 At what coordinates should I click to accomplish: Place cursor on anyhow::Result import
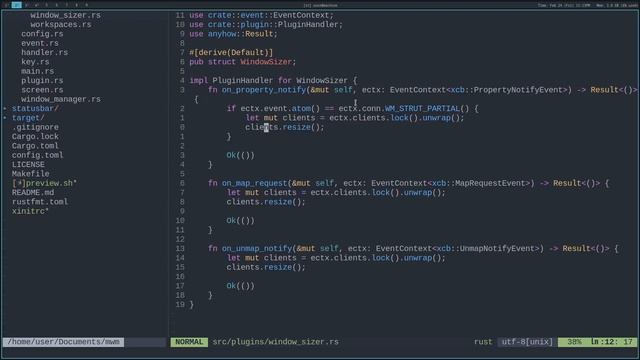click(x=242, y=34)
